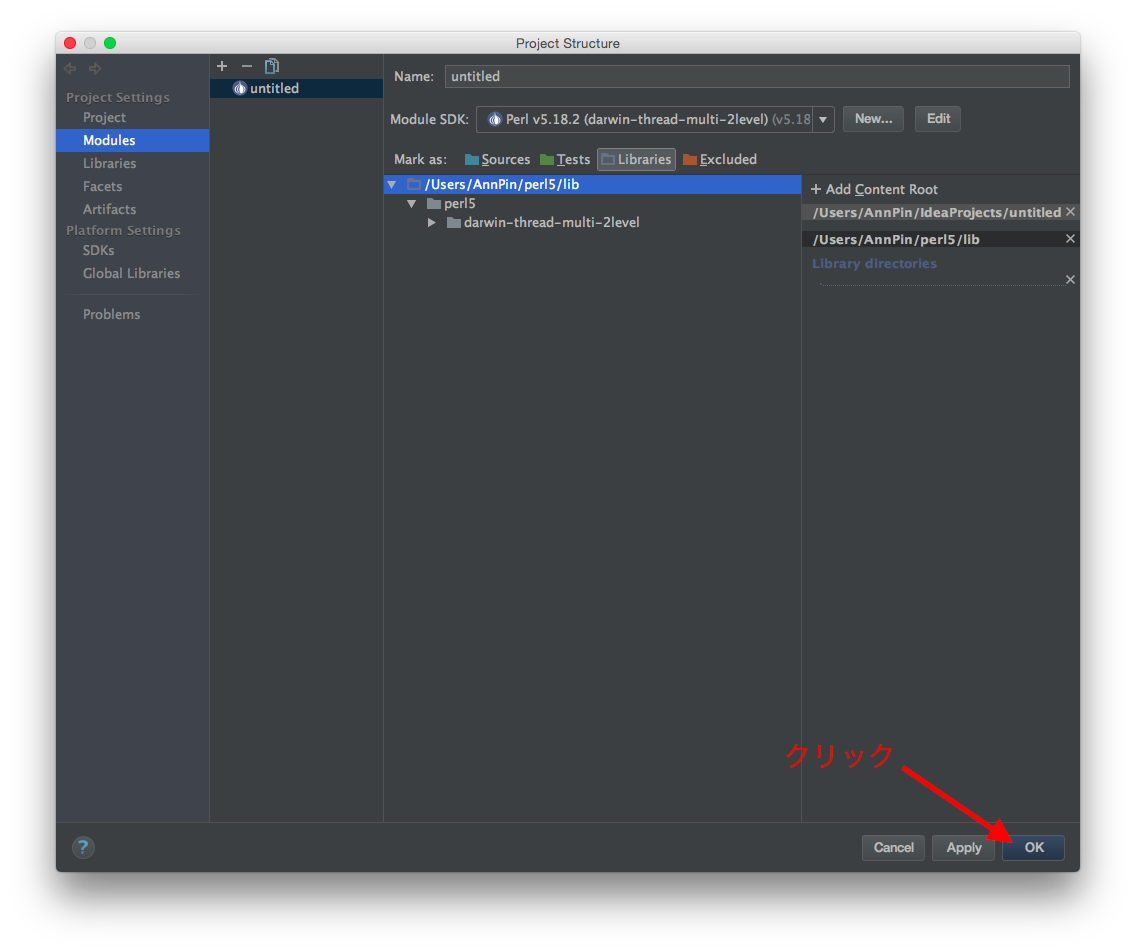Expand the darwin-thread-multi-2level folder
The height and width of the screenshot is (952, 1136).
point(432,223)
